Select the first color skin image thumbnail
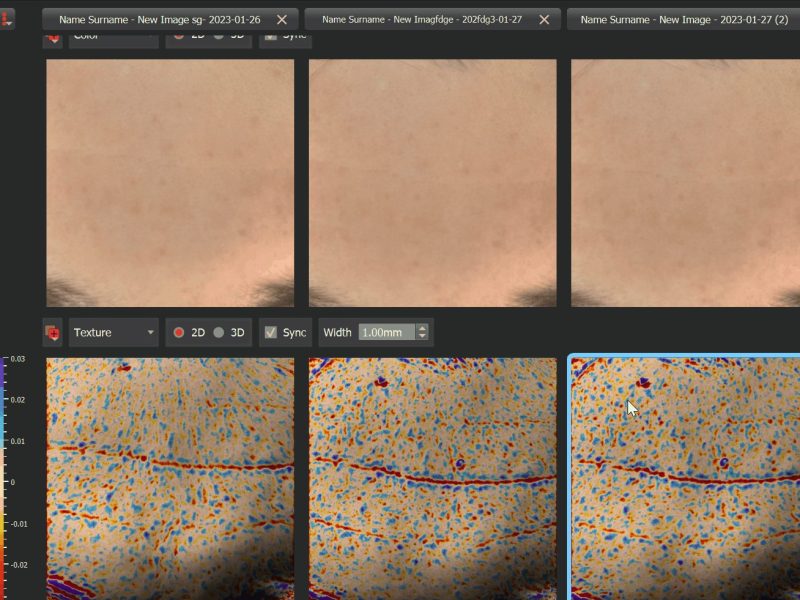 pos(170,183)
